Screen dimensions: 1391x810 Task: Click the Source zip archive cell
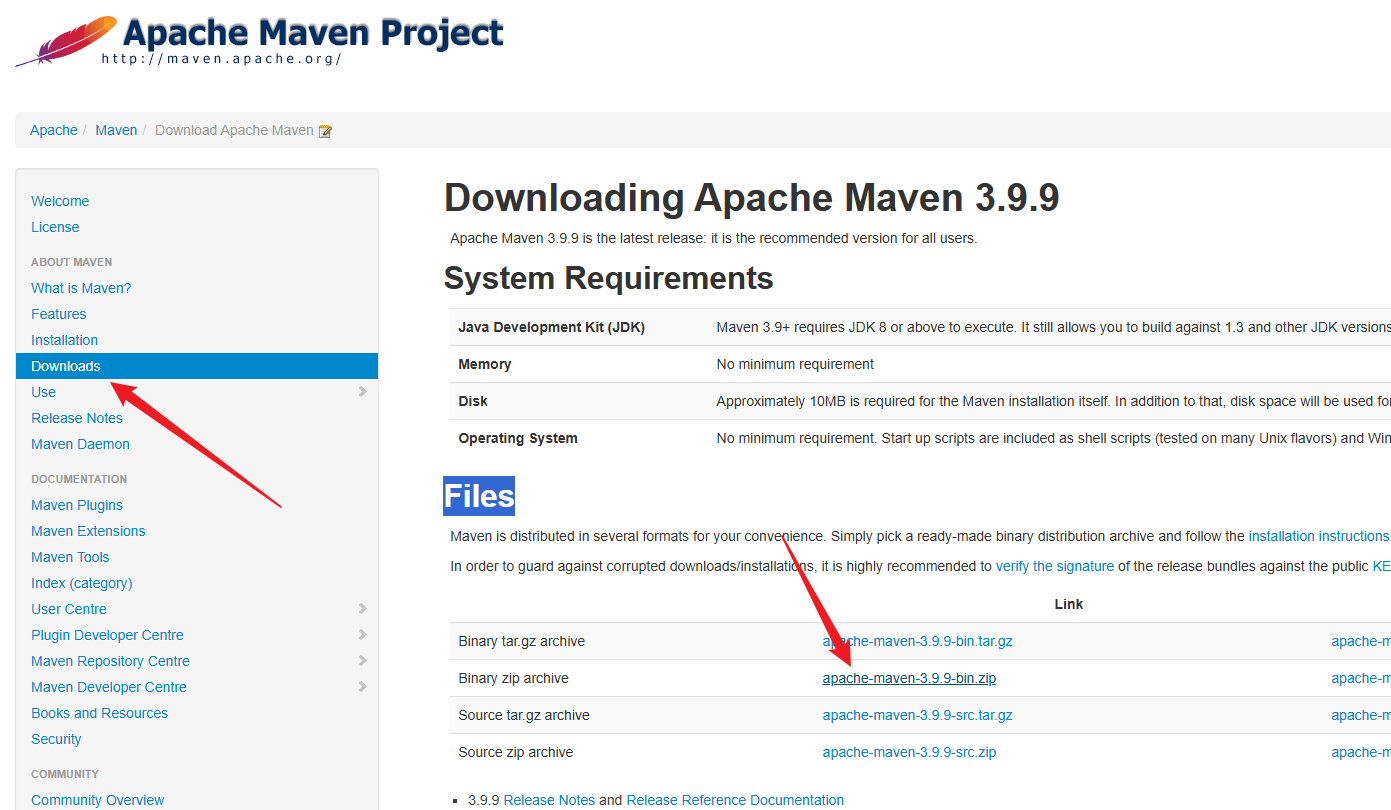pos(516,752)
